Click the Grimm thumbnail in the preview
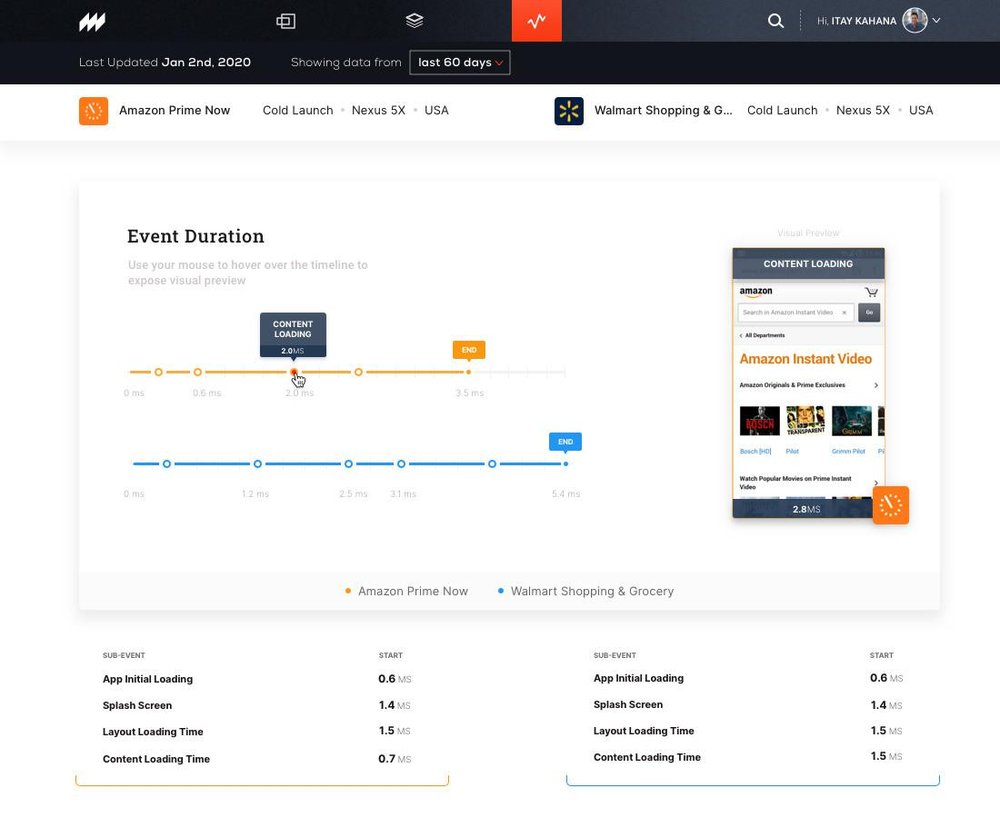This screenshot has width=1000, height=836. pos(852,421)
